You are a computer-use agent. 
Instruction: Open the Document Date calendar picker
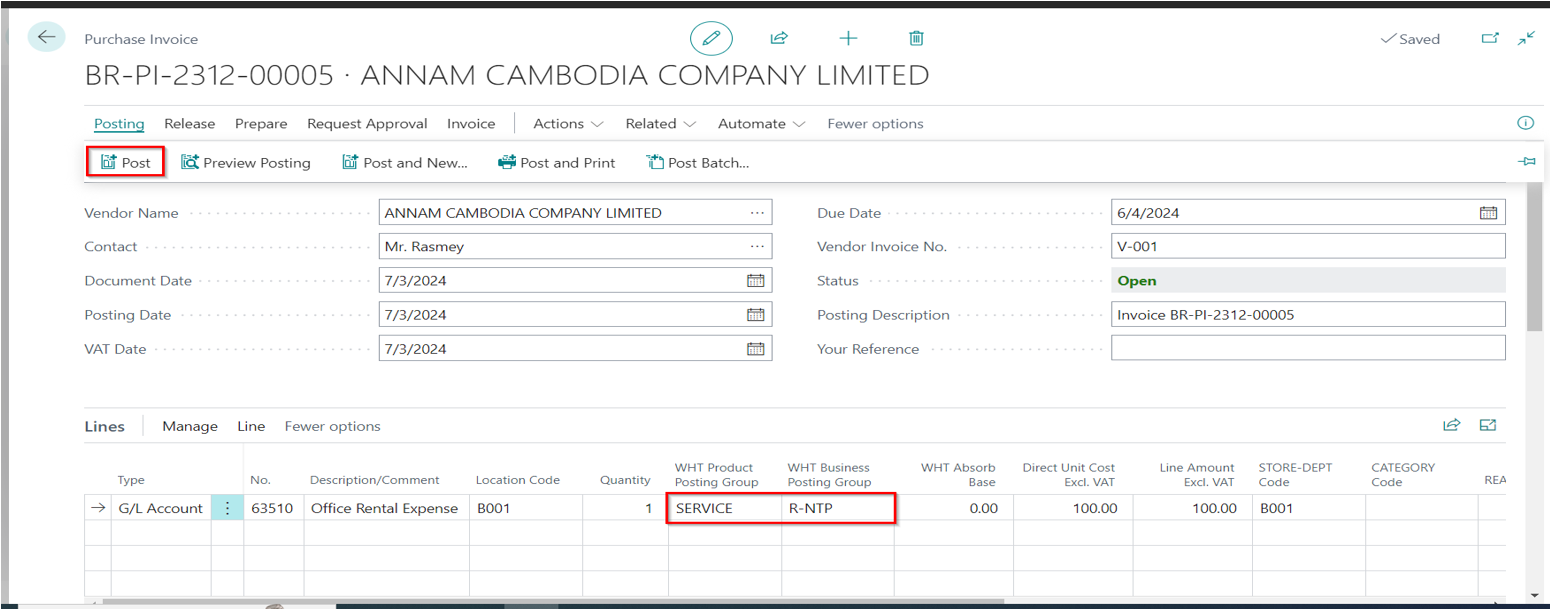[756, 281]
